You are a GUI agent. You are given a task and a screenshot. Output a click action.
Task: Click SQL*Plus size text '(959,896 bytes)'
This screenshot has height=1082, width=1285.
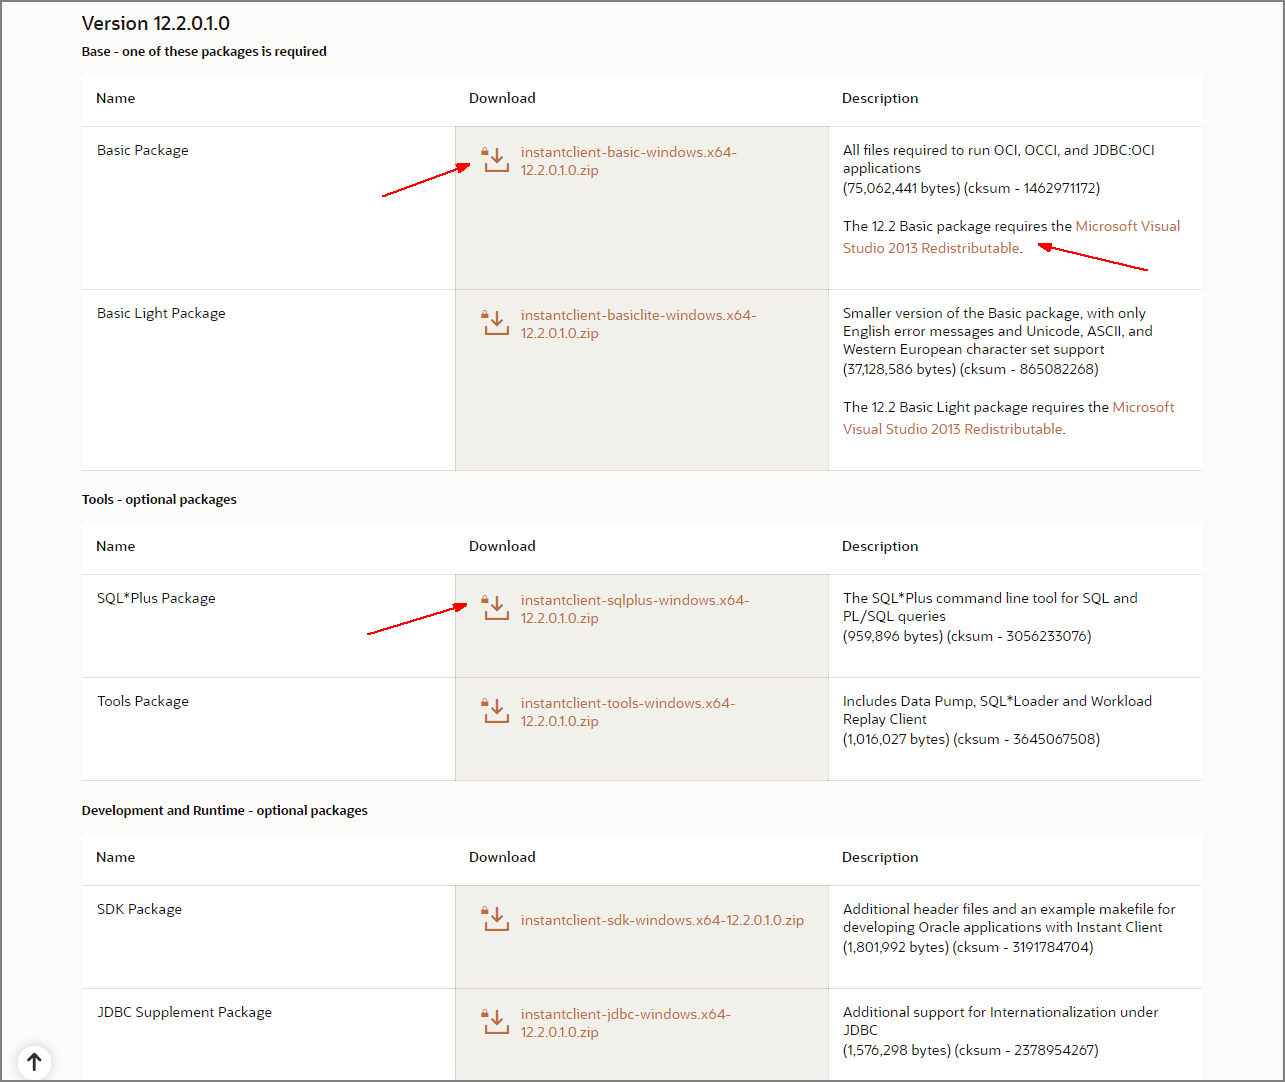point(893,636)
